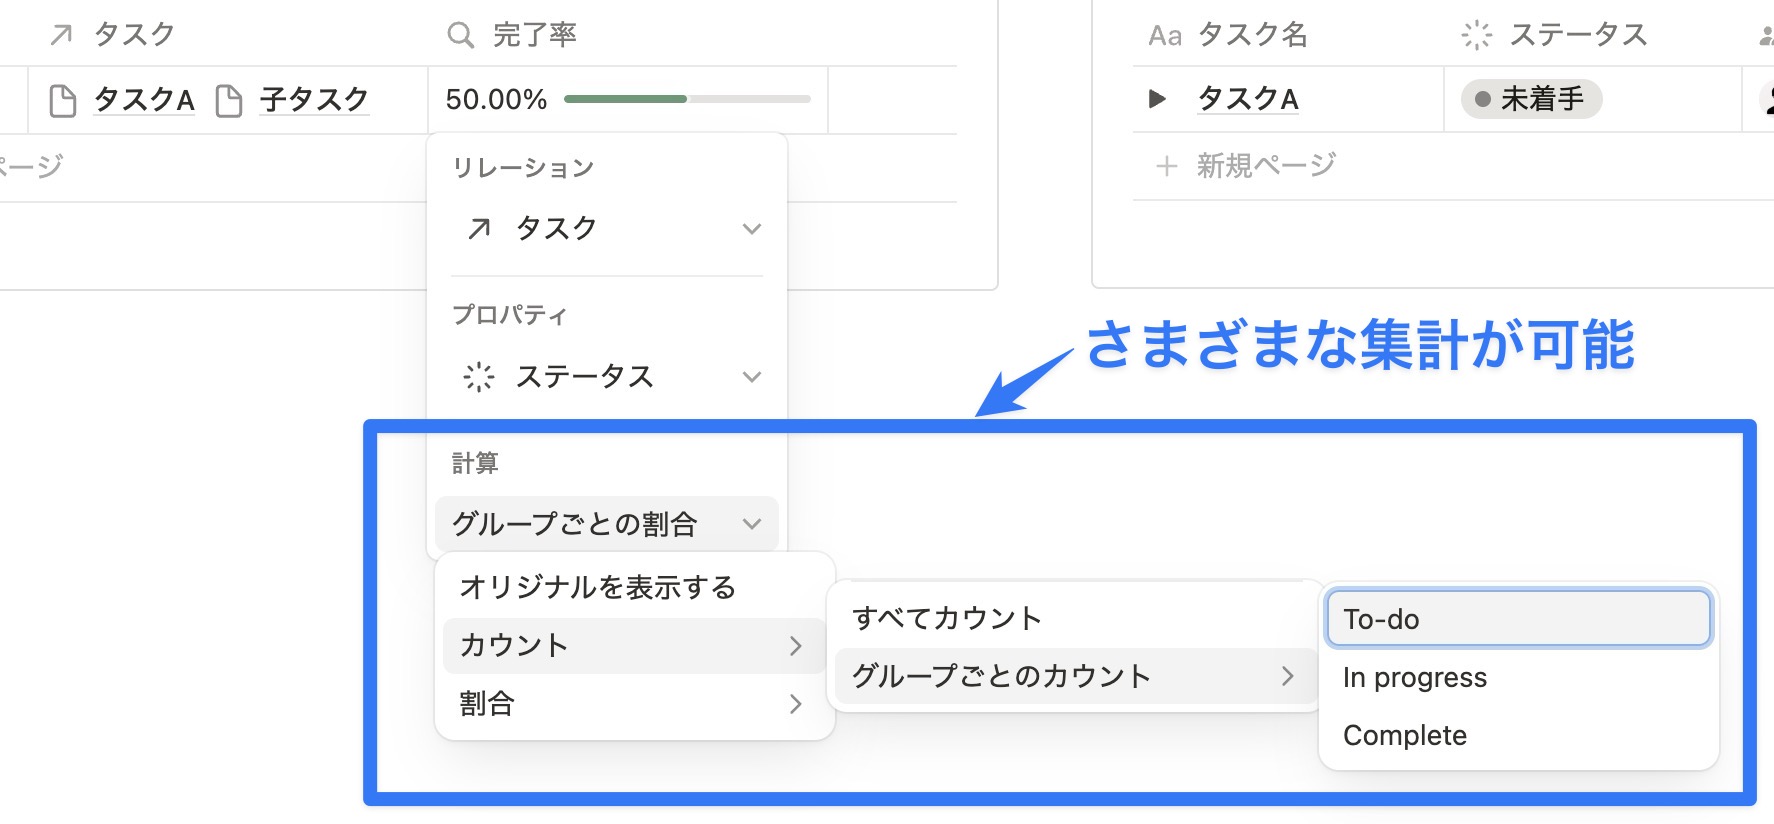Screen dimensions: 1774x824
Task: Select the Complete group option
Action: (x=1518, y=735)
